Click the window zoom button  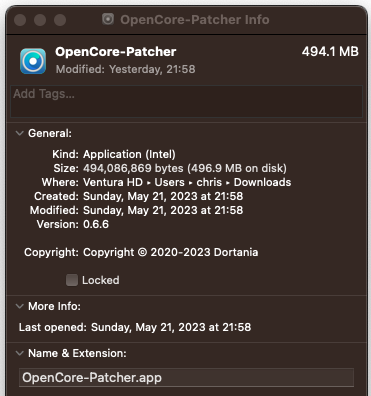pos(60,20)
